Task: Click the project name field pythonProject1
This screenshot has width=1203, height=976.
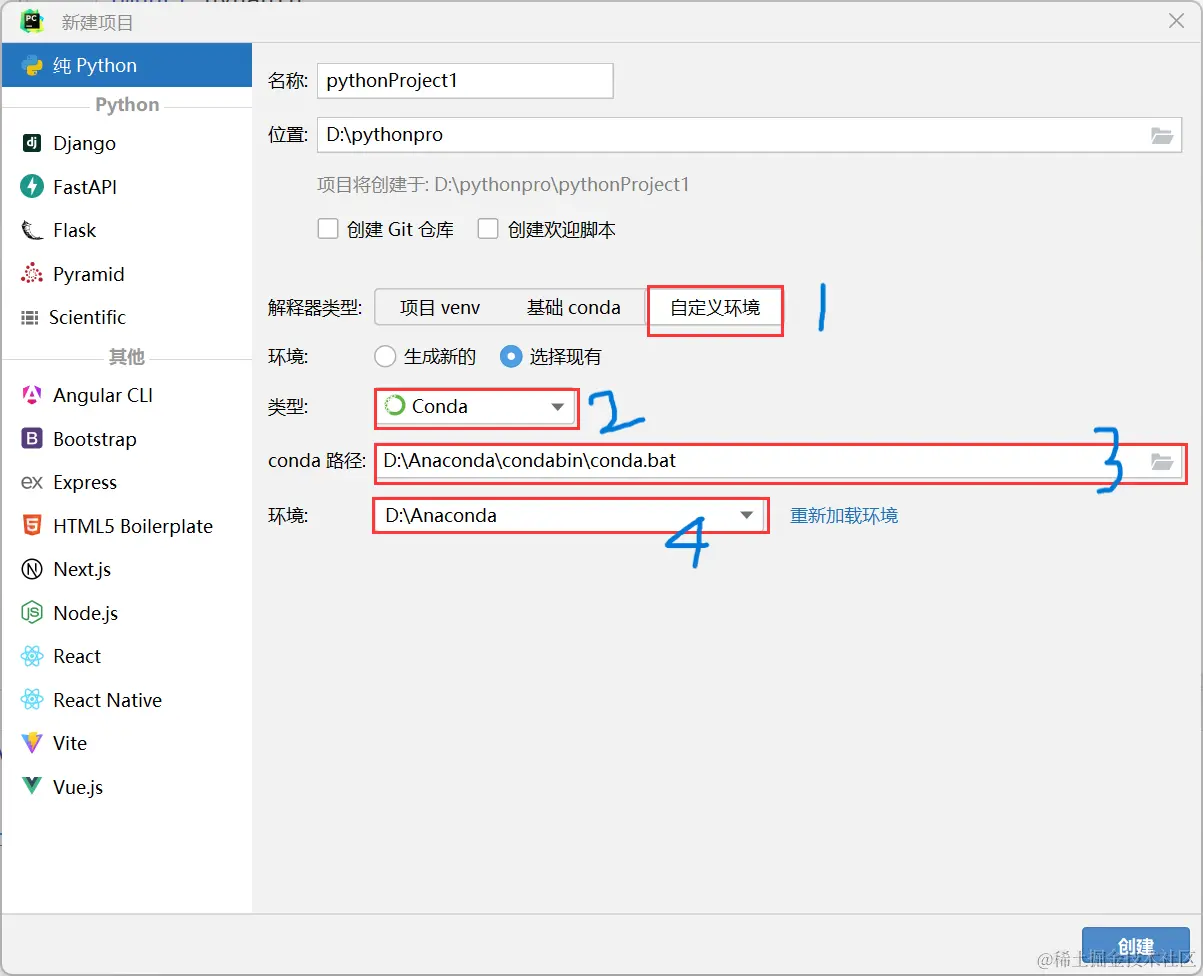Action: tap(465, 81)
